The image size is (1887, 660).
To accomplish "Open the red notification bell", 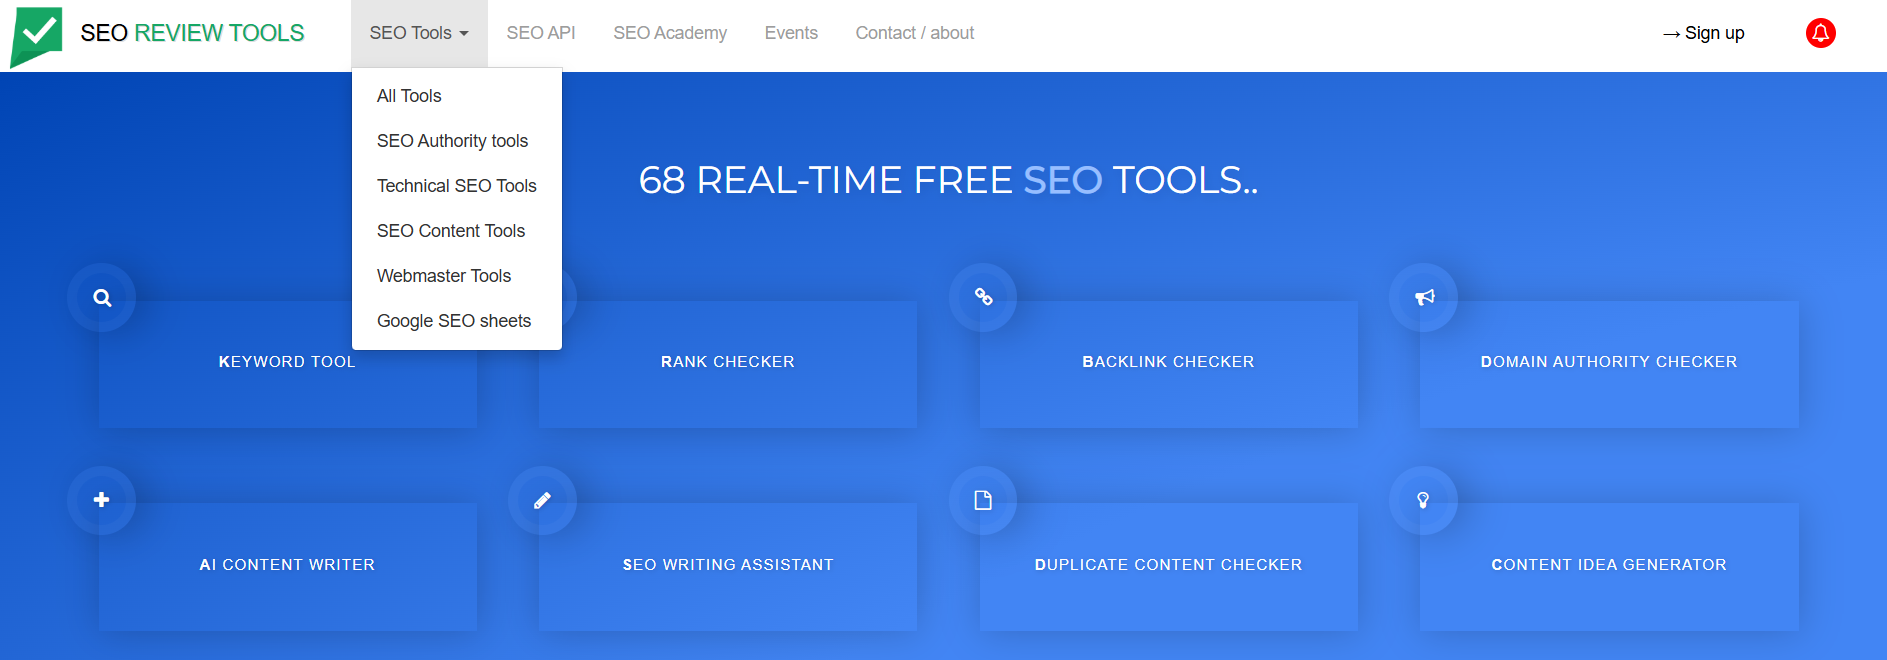I will click(x=1820, y=33).
